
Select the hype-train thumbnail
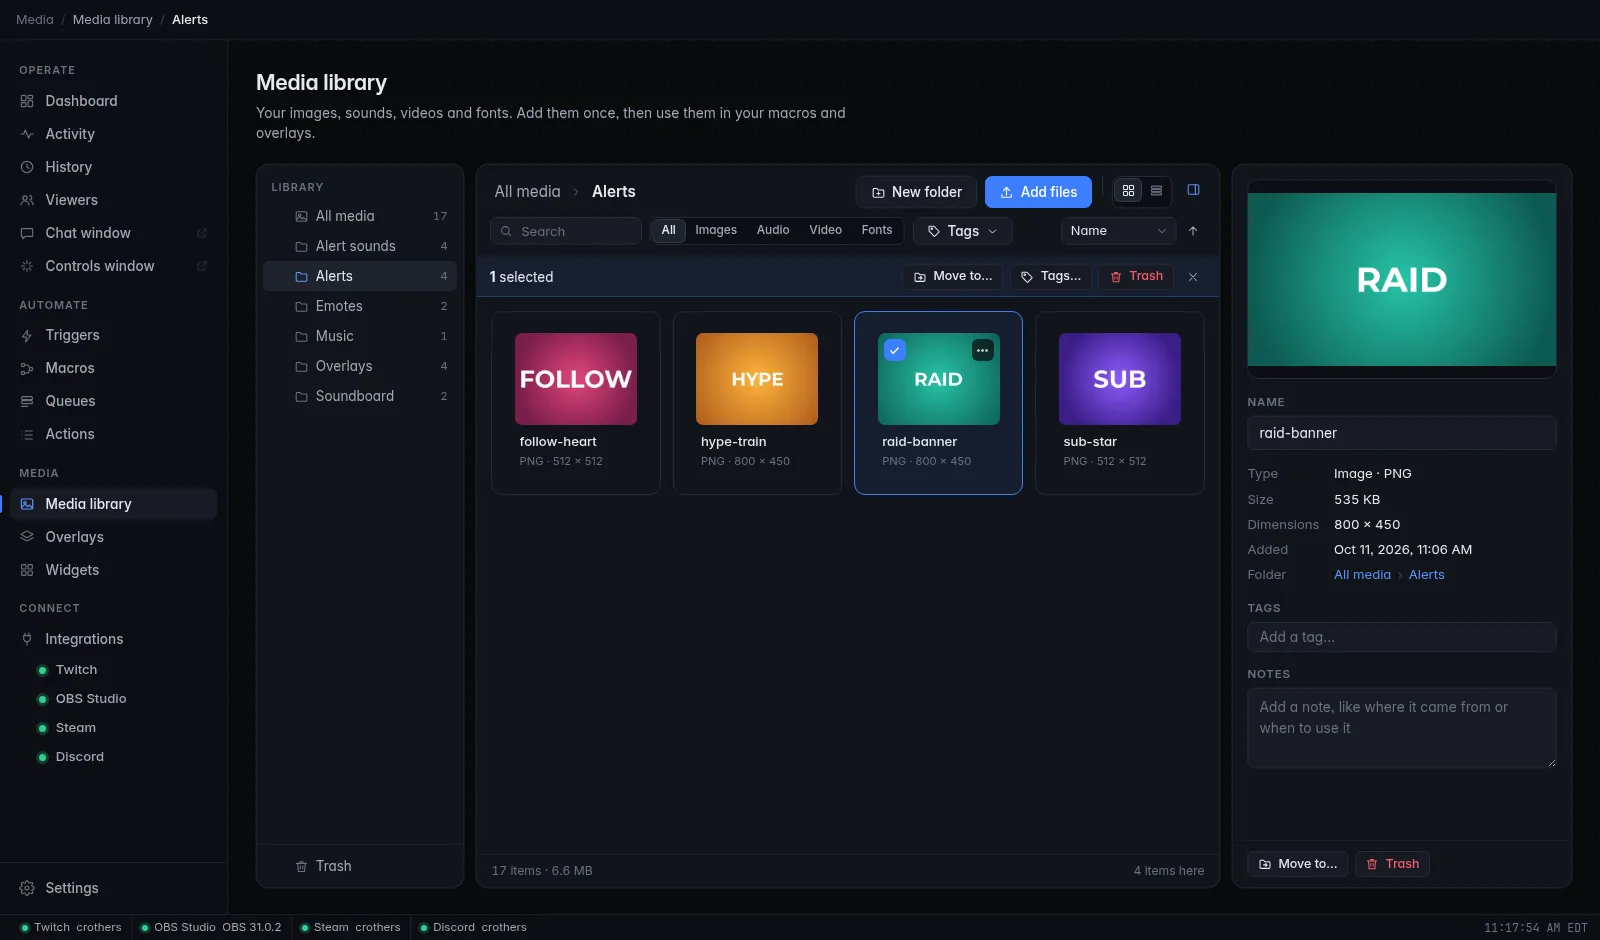point(757,379)
